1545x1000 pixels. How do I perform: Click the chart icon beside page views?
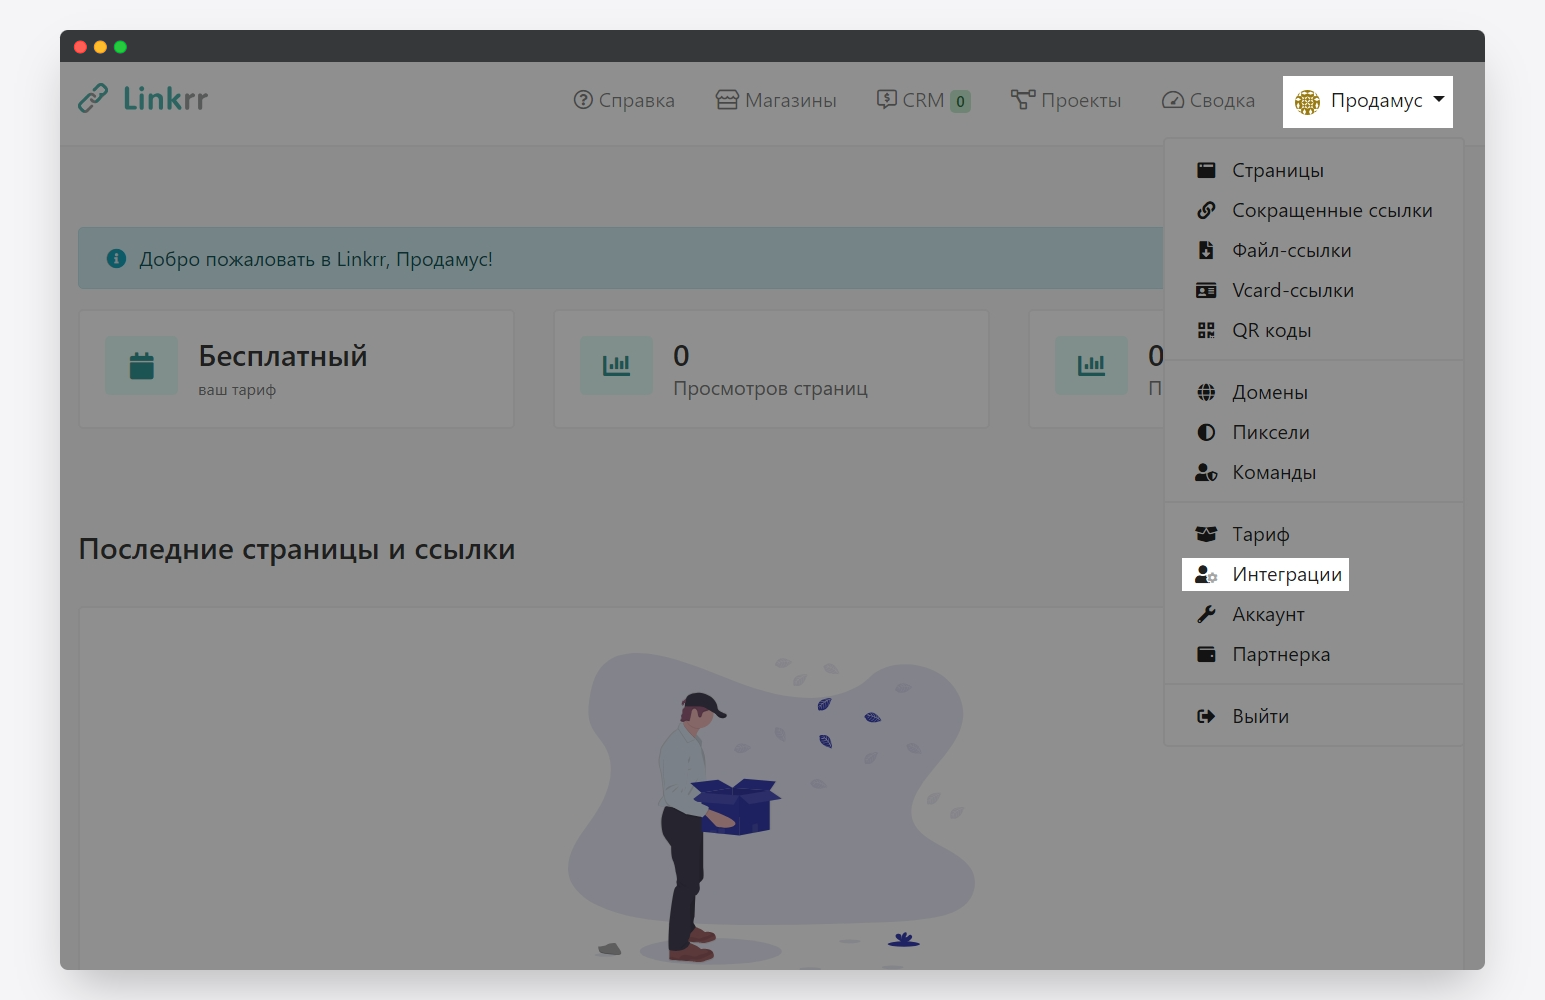616,366
